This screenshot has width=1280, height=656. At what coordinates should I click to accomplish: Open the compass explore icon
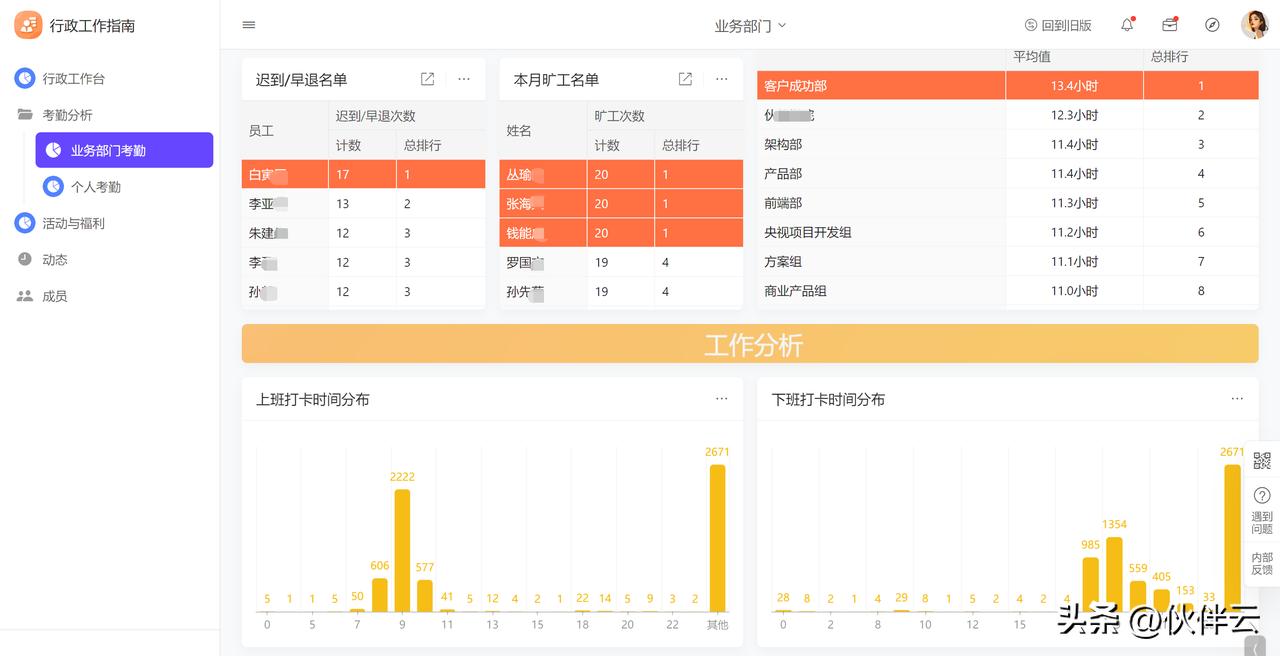[x=1211, y=25]
